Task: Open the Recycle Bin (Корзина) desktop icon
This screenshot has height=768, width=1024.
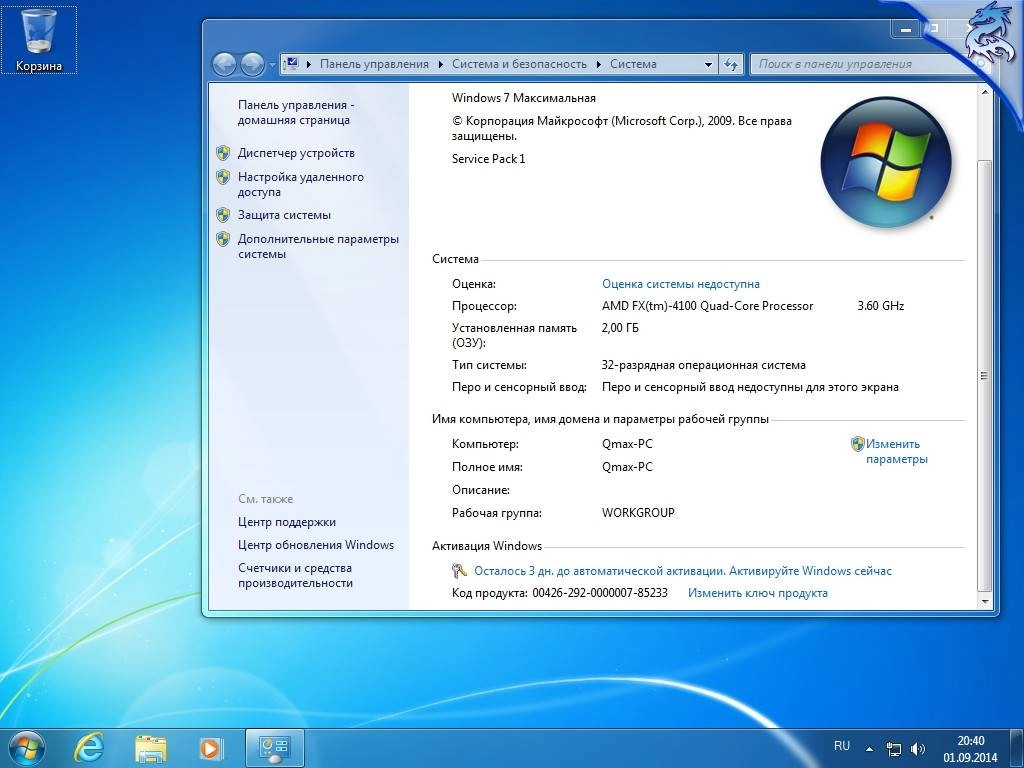Action: [x=39, y=40]
